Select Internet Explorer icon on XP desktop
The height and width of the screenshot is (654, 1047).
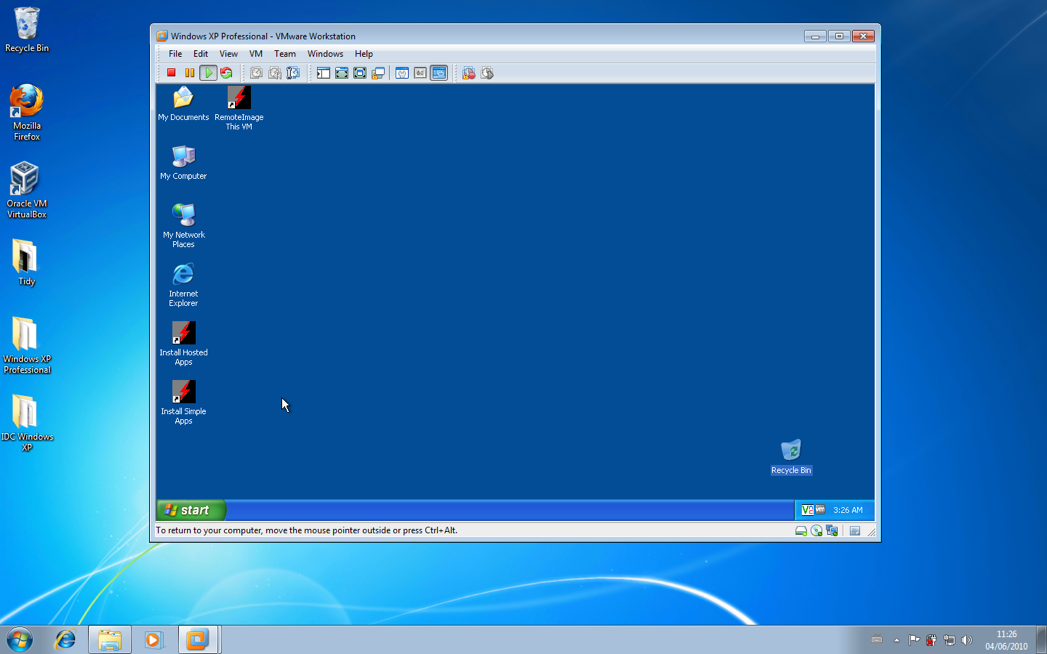pos(183,285)
